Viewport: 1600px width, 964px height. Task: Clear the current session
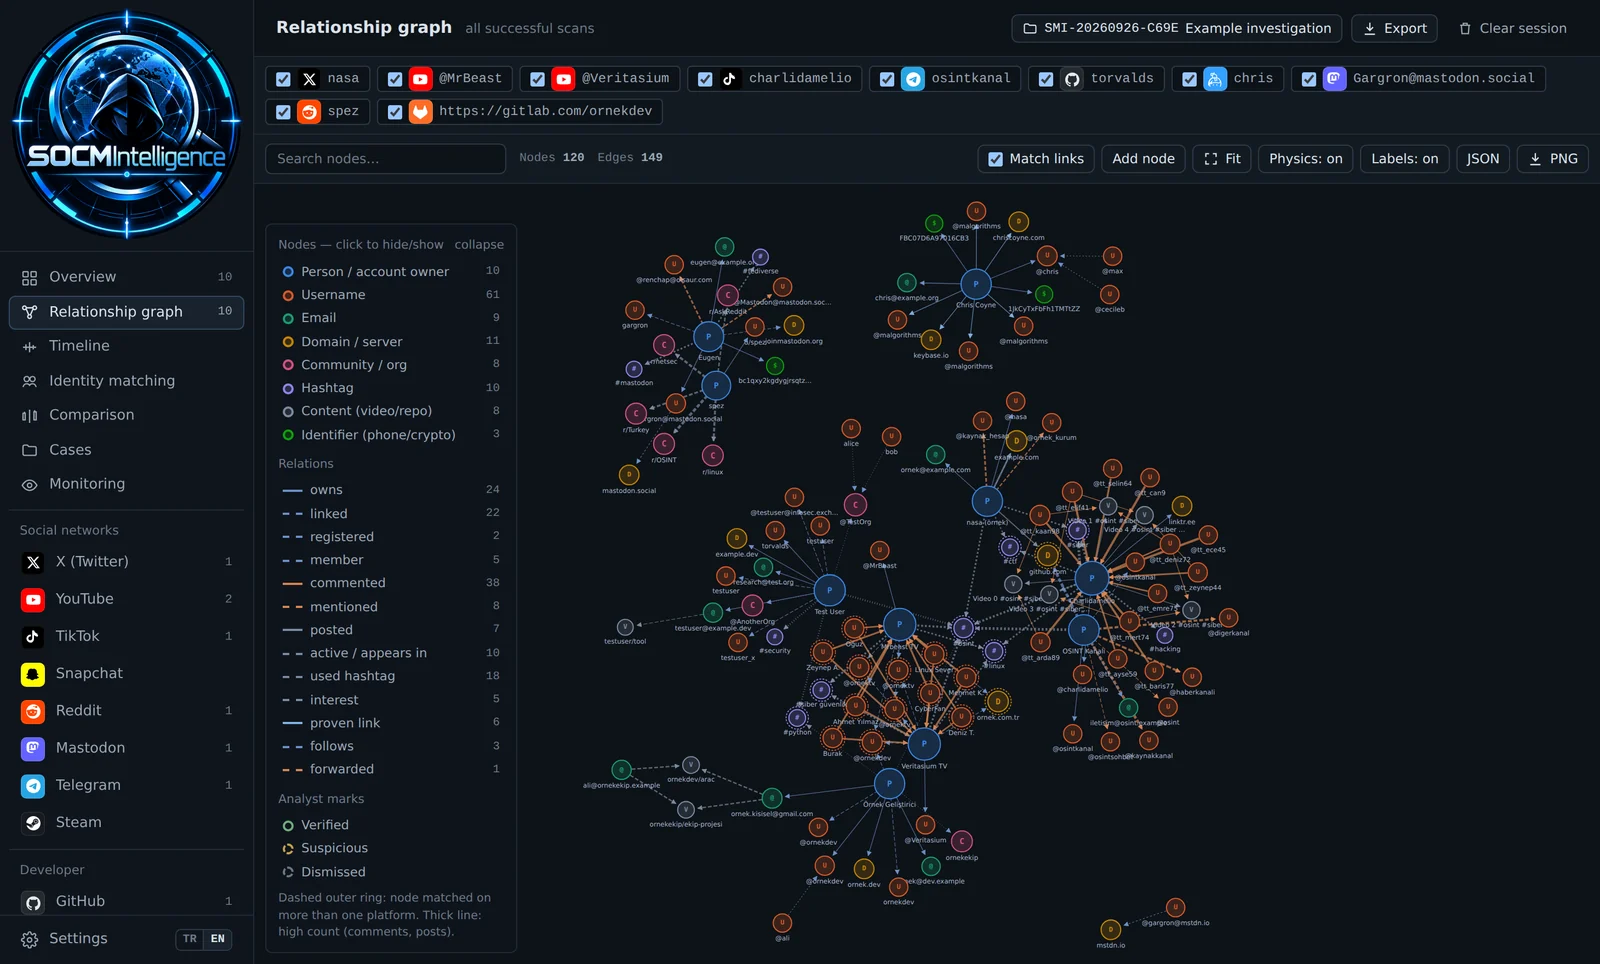[x=1512, y=29]
